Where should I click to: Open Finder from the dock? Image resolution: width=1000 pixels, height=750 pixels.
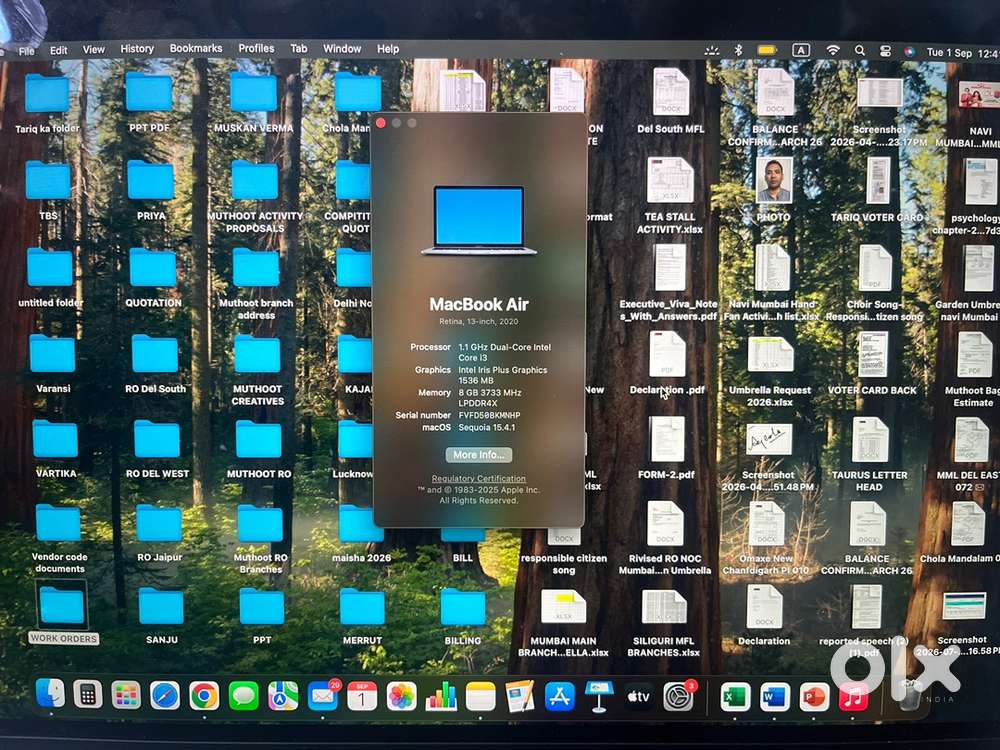pyautogui.click(x=50, y=695)
